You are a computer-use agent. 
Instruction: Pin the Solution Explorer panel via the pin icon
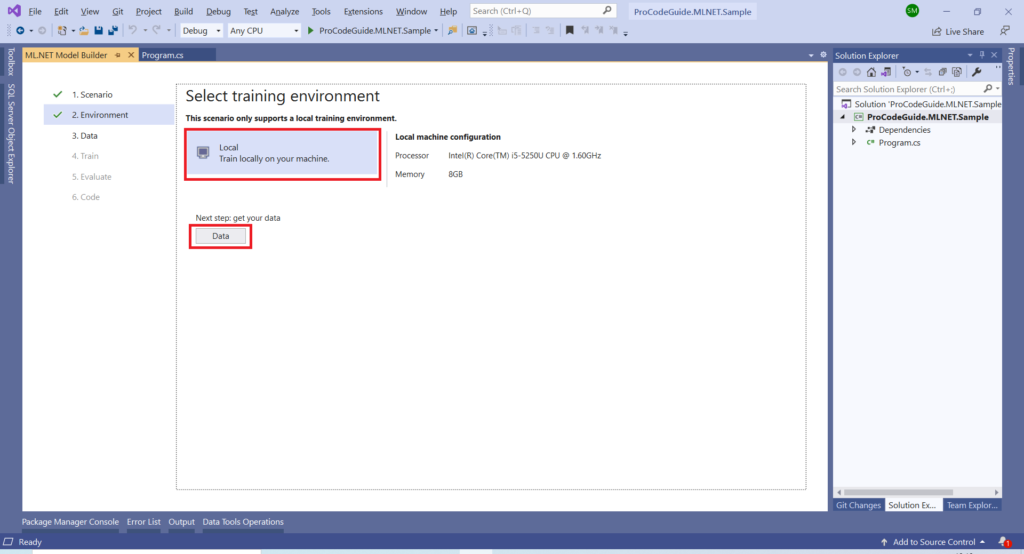tap(982, 56)
